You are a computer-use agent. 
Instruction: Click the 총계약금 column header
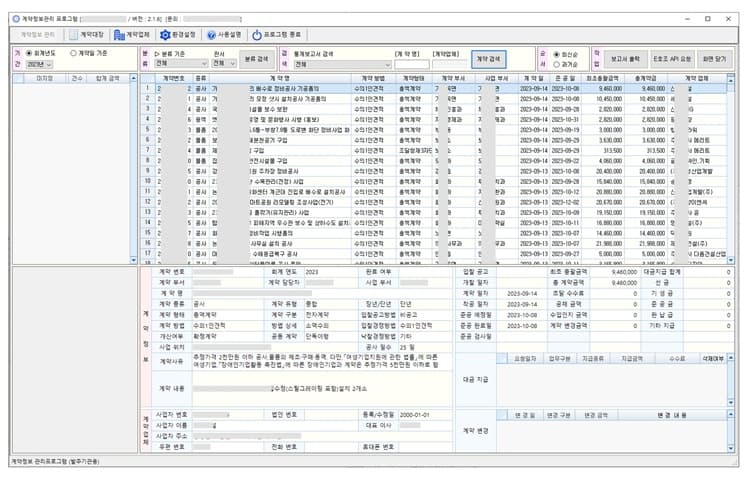click(645, 78)
